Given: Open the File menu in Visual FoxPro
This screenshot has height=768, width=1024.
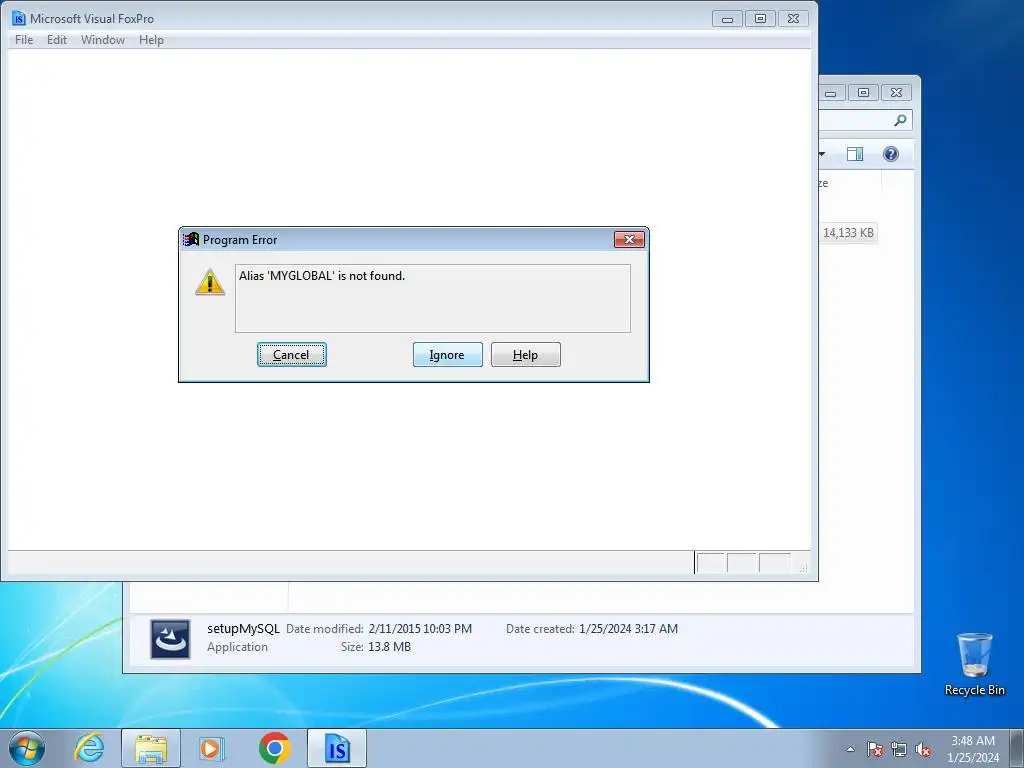Looking at the screenshot, I should click(x=24, y=40).
